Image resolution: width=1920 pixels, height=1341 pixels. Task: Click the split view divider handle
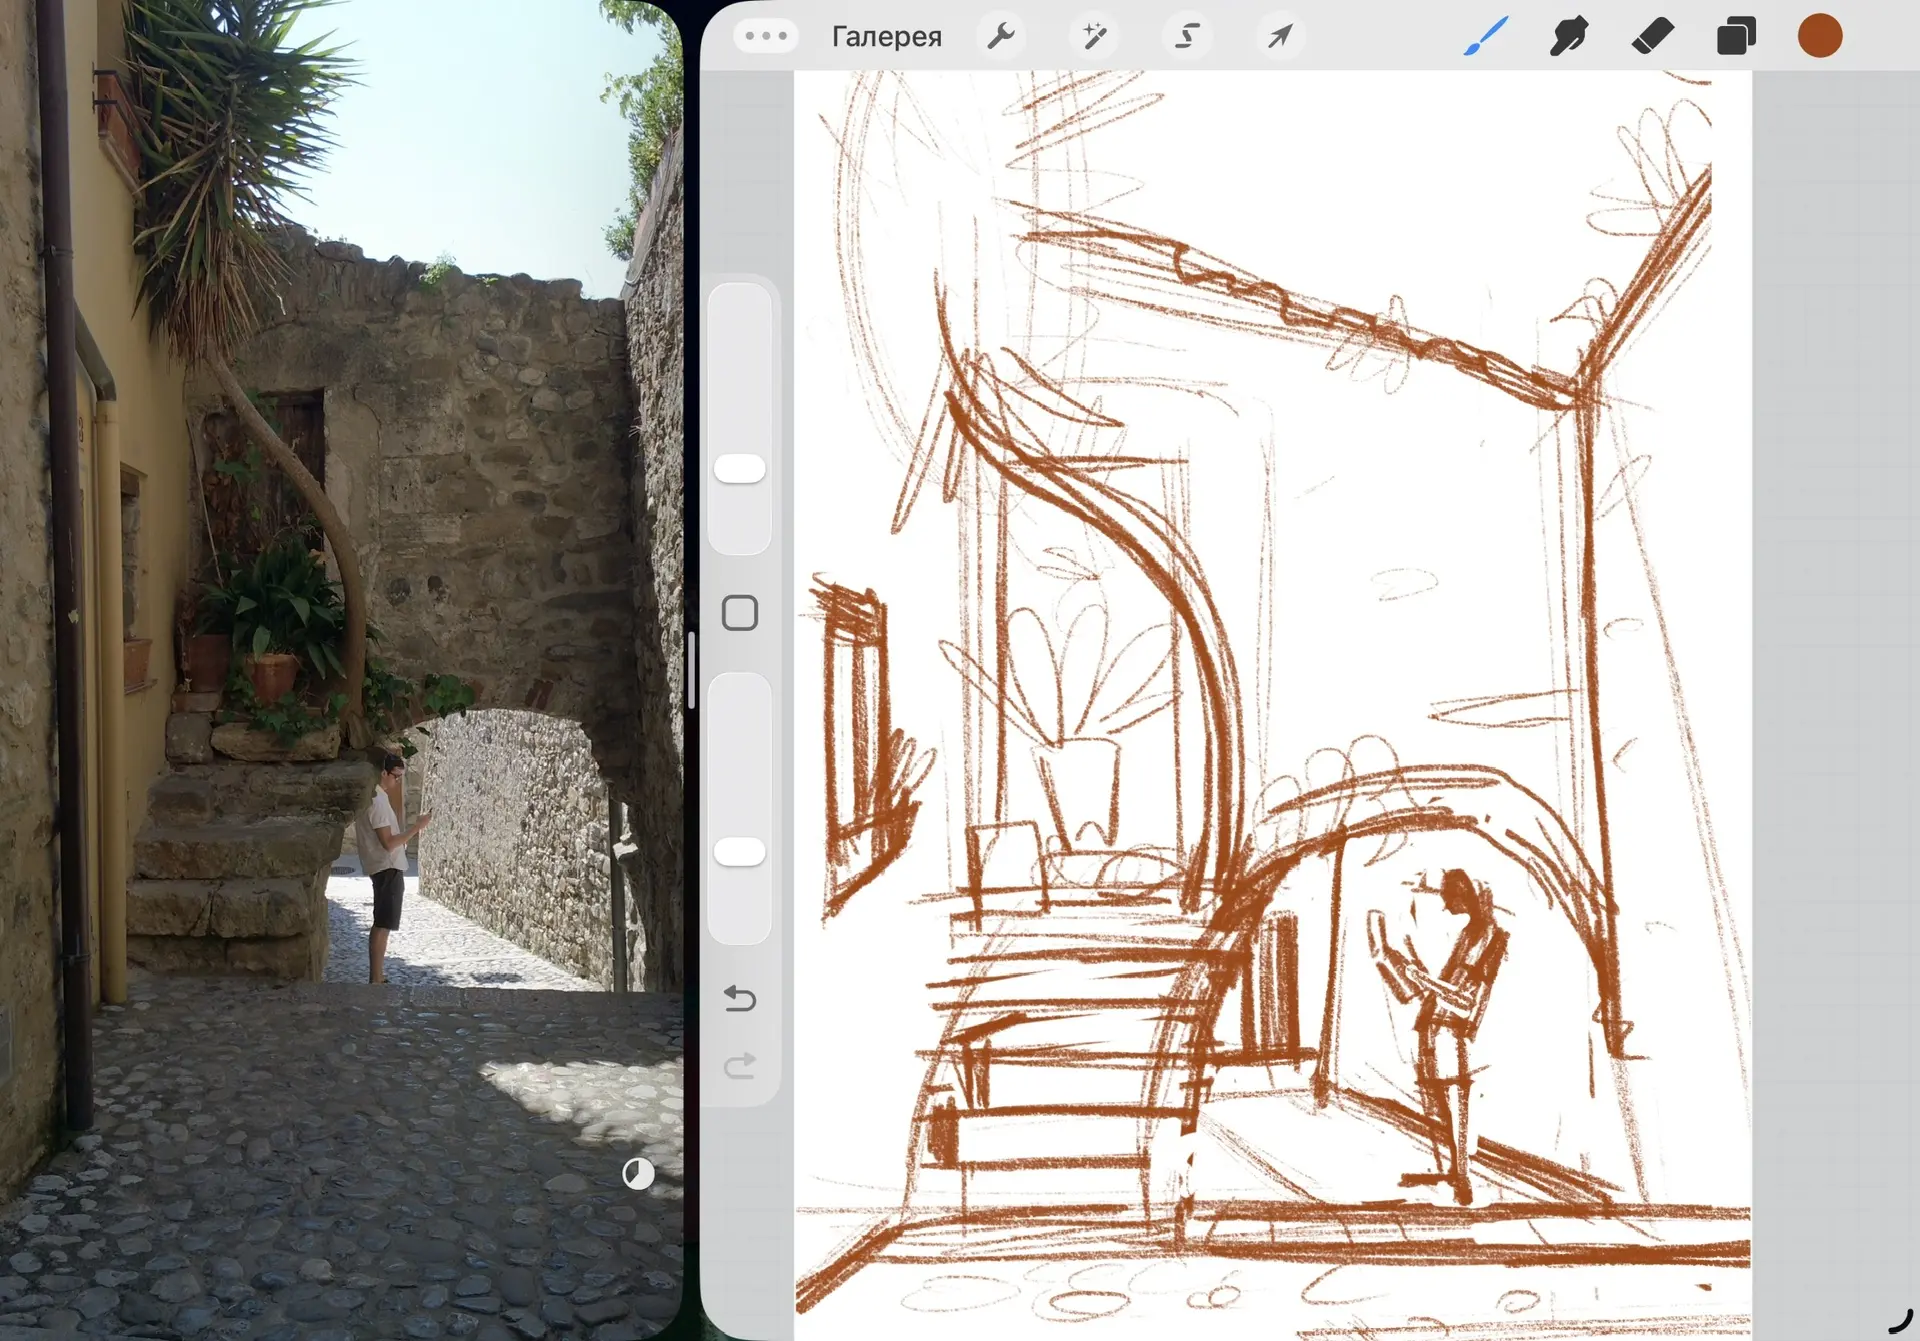[692, 670]
